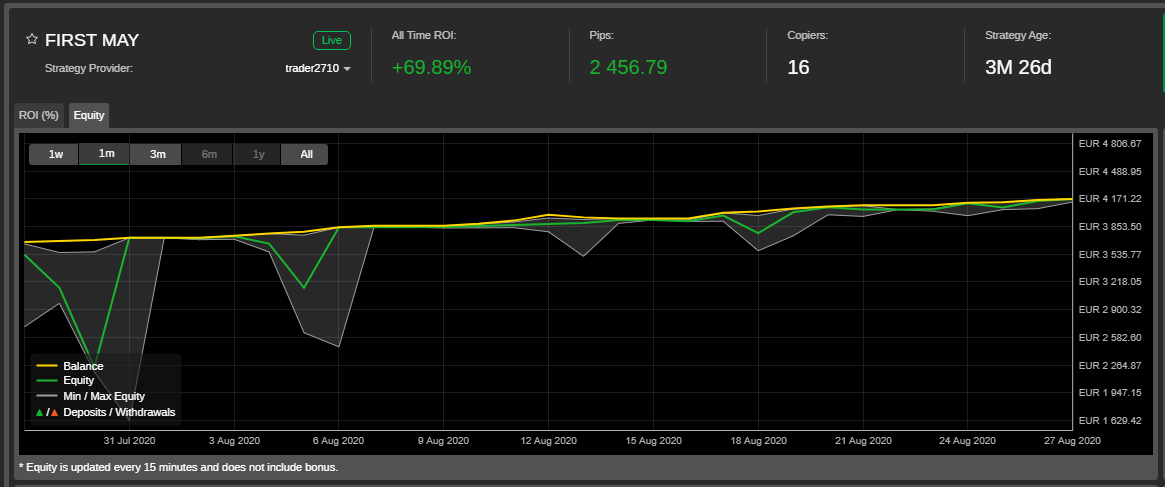Select the Equity tab
This screenshot has width=1165, height=487.
pyautogui.click(x=89, y=115)
